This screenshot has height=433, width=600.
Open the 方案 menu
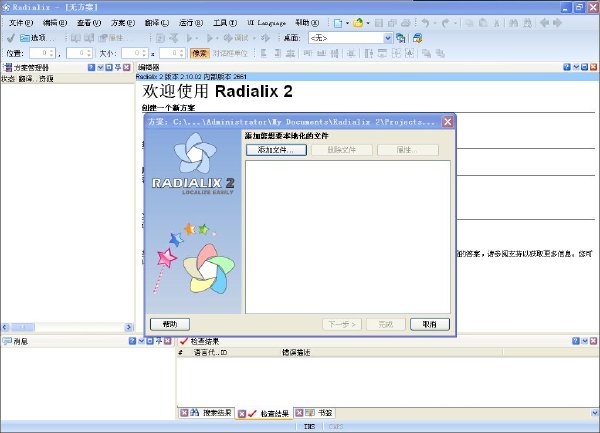coord(123,23)
